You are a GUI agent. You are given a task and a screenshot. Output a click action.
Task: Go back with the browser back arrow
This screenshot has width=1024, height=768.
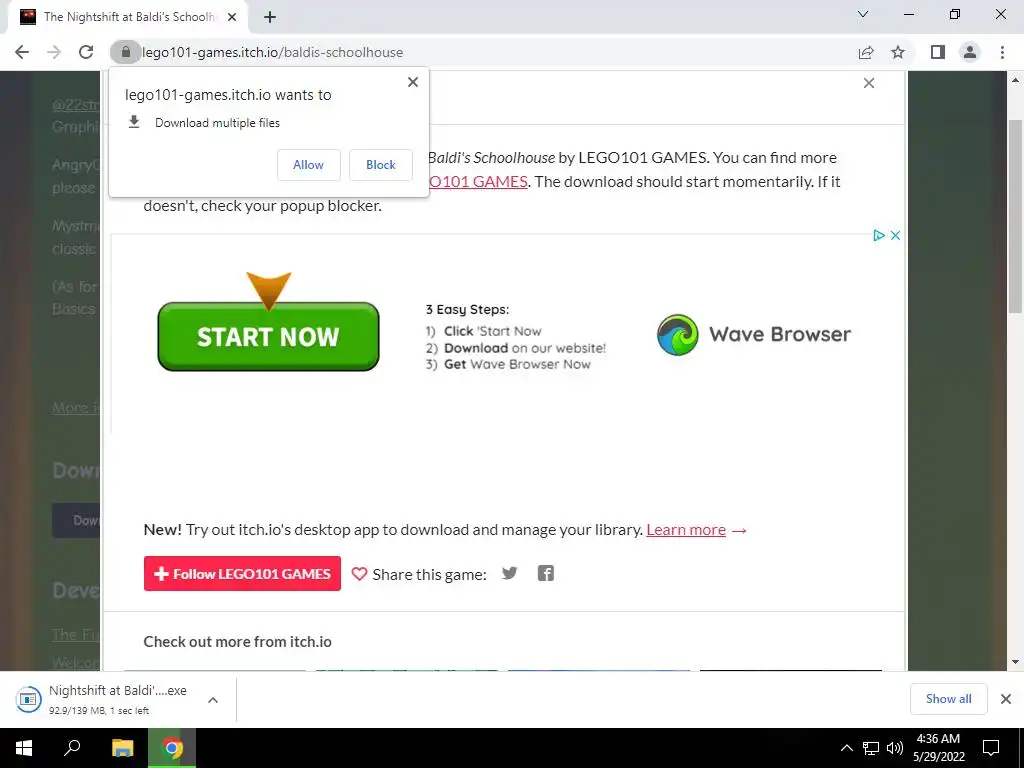[x=22, y=52]
